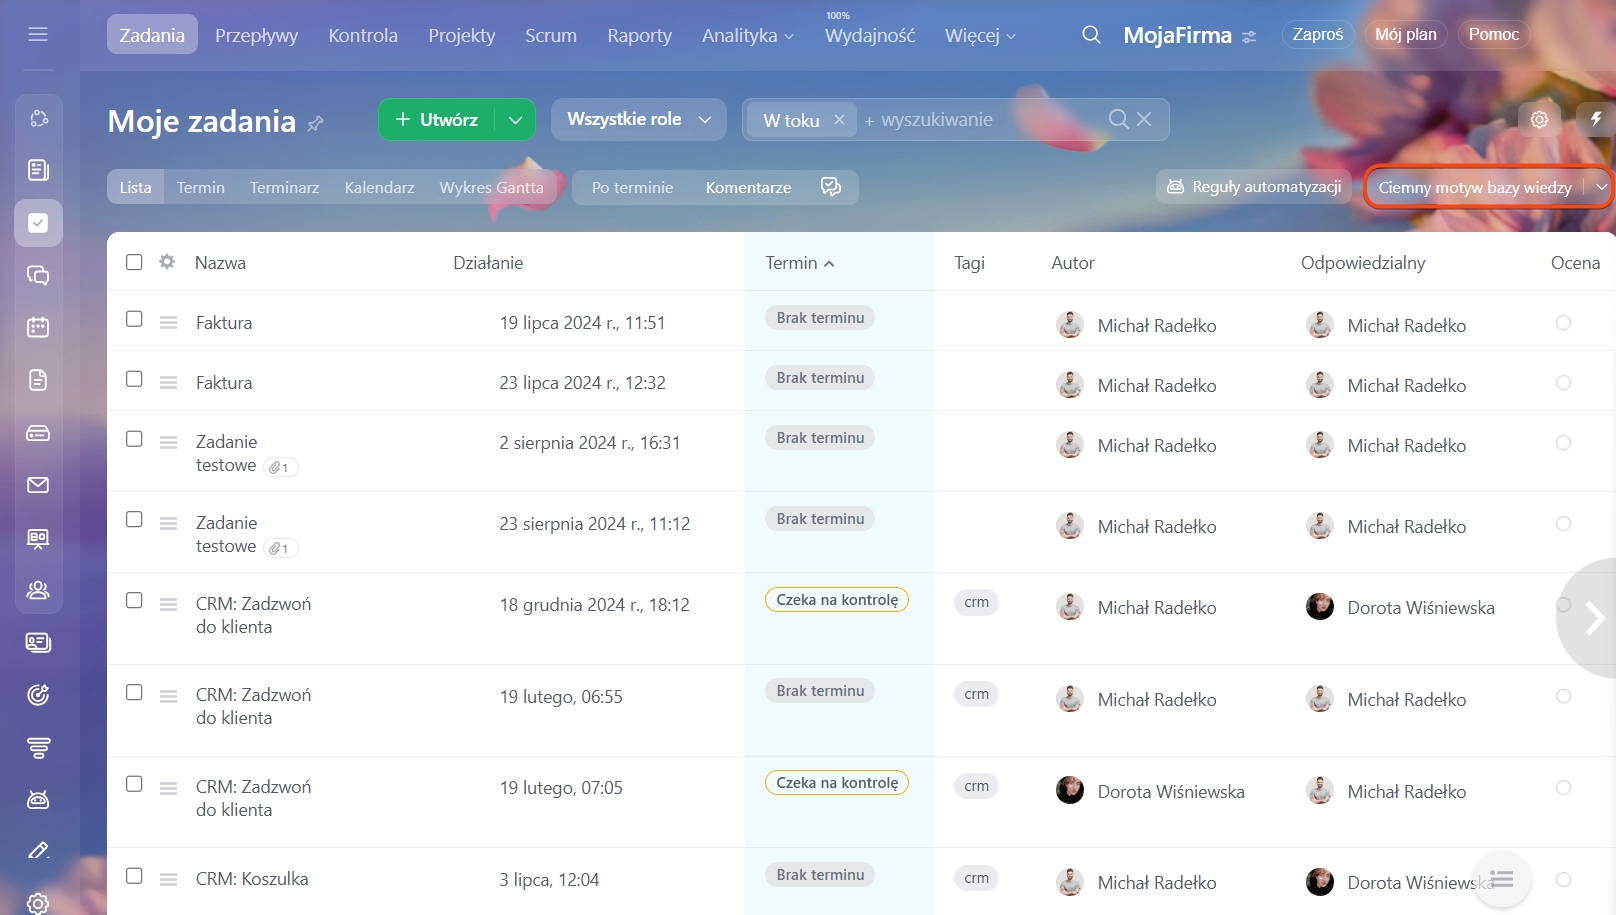Expand the Utwórz button dropdown arrow
Image resolution: width=1616 pixels, height=915 pixels.
pyautogui.click(x=515, y=120)
